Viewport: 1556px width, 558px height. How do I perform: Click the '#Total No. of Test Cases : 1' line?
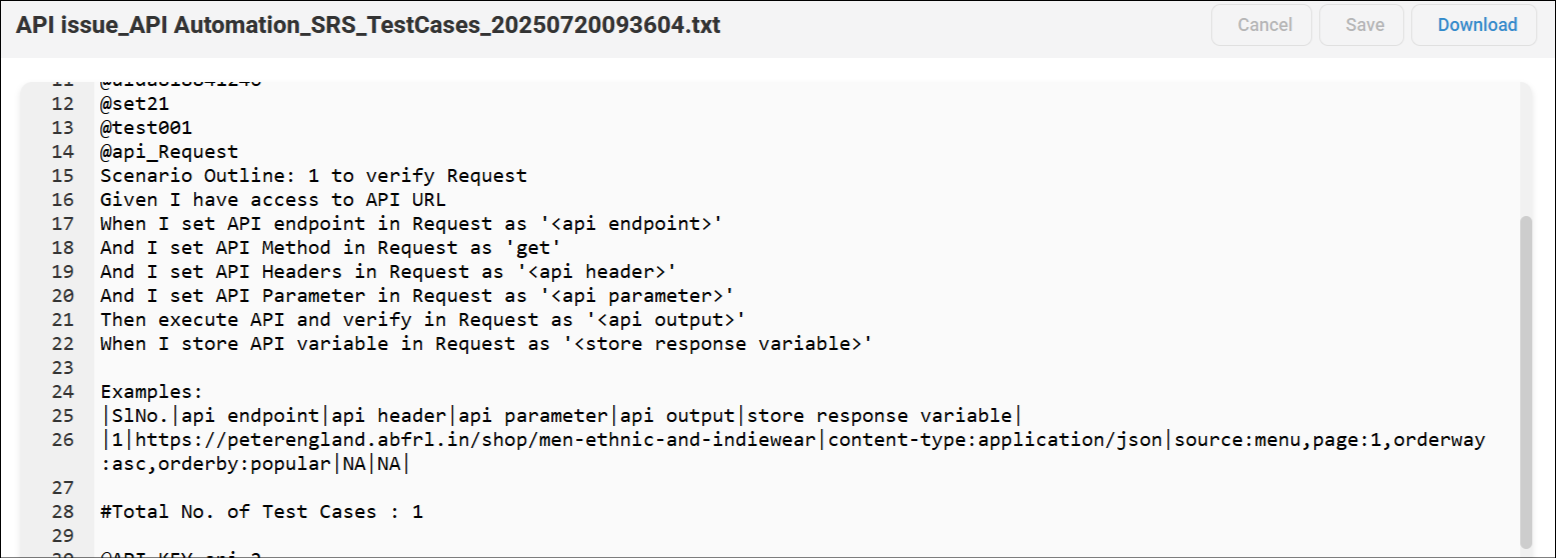(261, 512)
